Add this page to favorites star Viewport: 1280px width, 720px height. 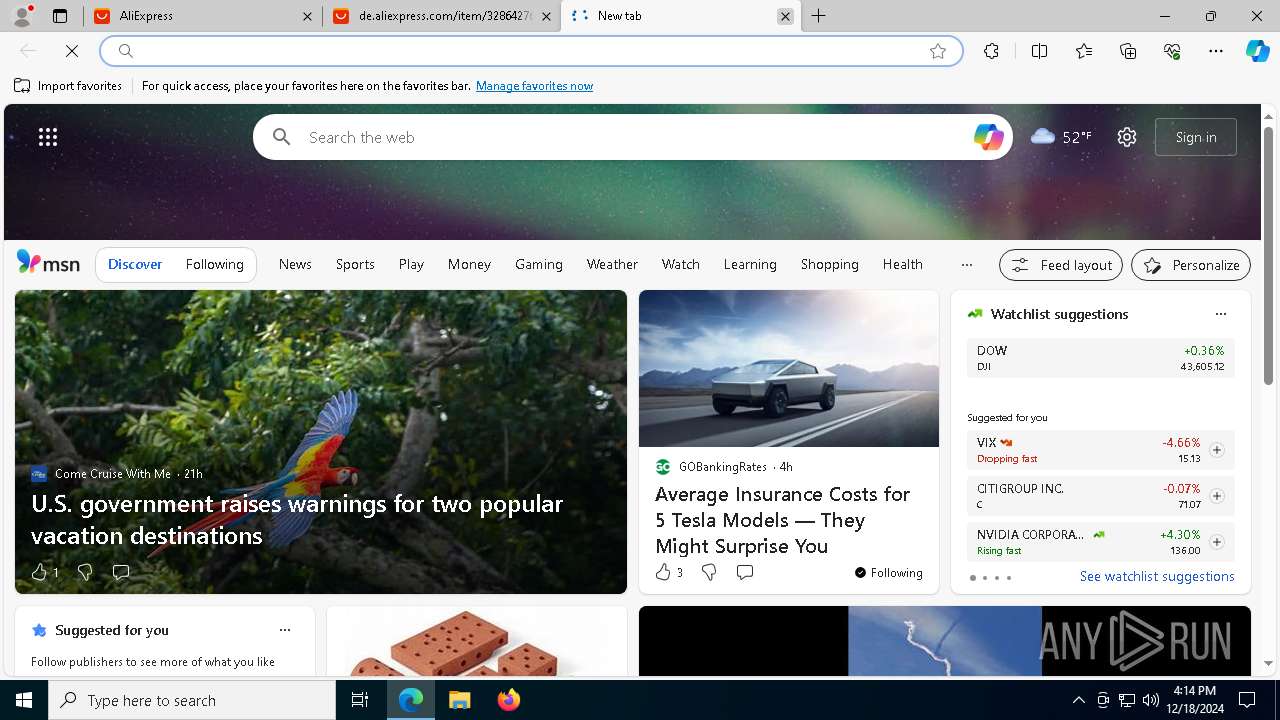point(938,51)
